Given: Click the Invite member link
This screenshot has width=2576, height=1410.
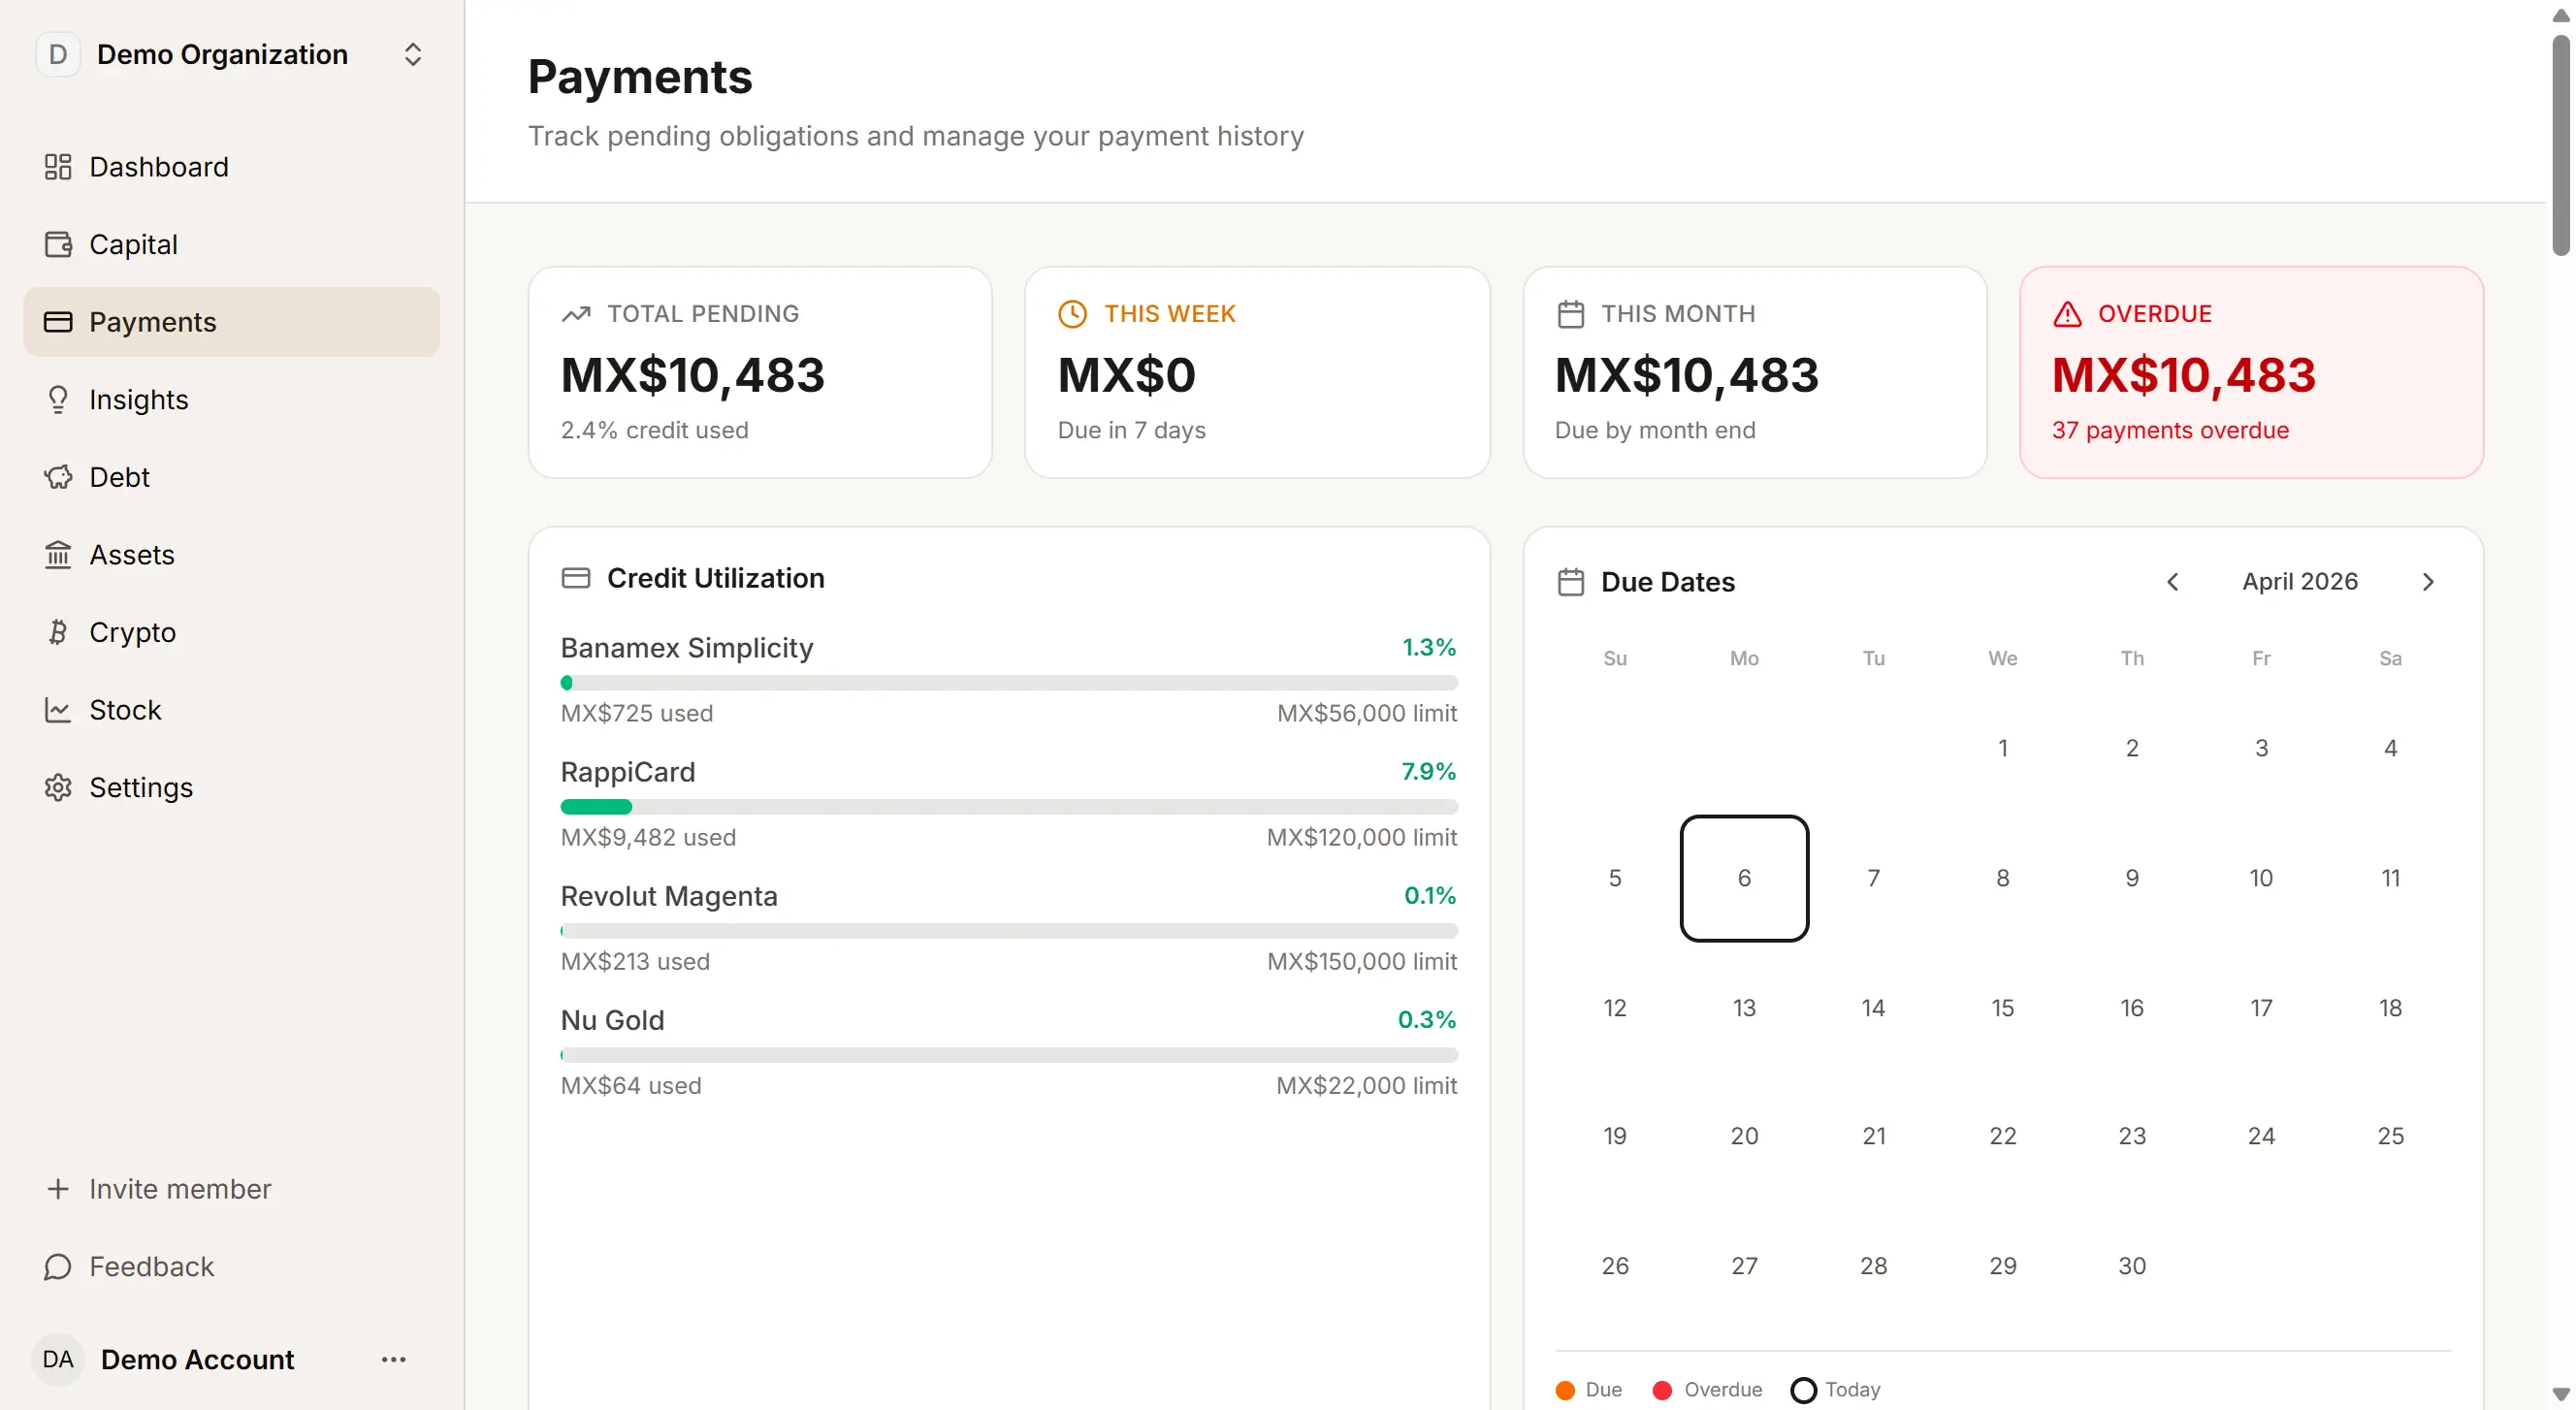Looking at the screenshot, I should click(x=180, y=1189).
